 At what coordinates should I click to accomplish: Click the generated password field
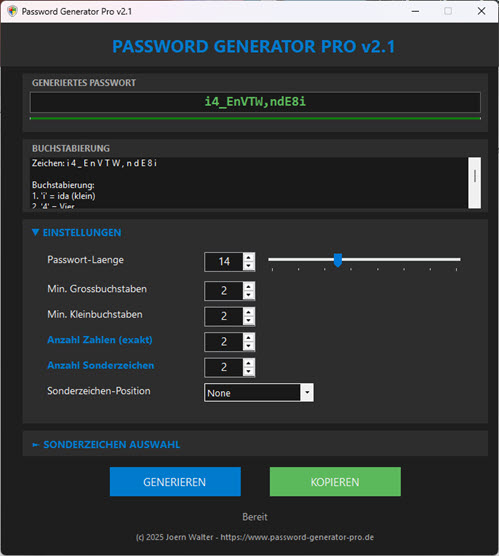(x=255, y=102)
